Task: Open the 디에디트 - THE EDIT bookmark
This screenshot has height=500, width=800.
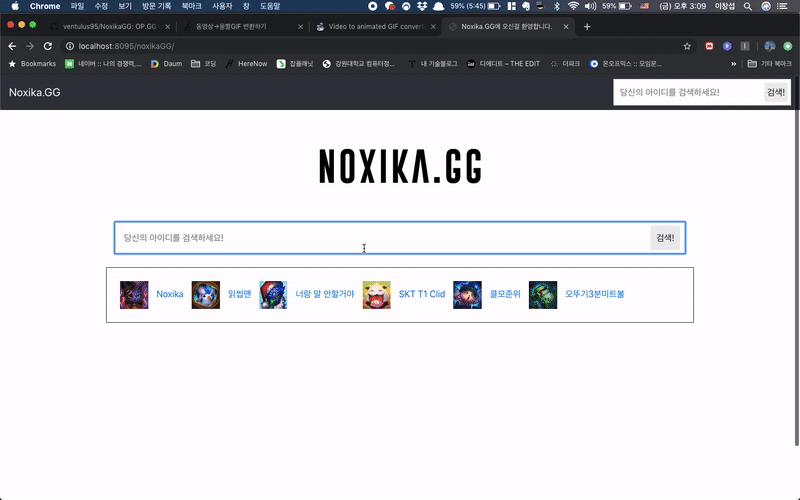Action: pyautogui.click(x=503, y=64)
